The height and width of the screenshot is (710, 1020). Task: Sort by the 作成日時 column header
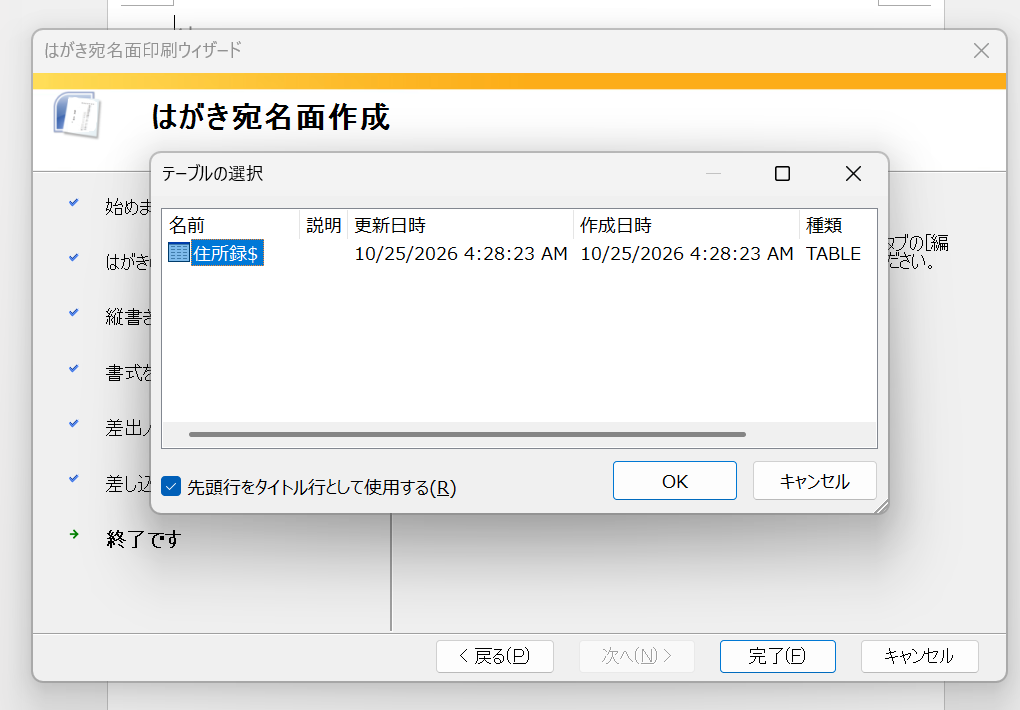pos(686,225)
